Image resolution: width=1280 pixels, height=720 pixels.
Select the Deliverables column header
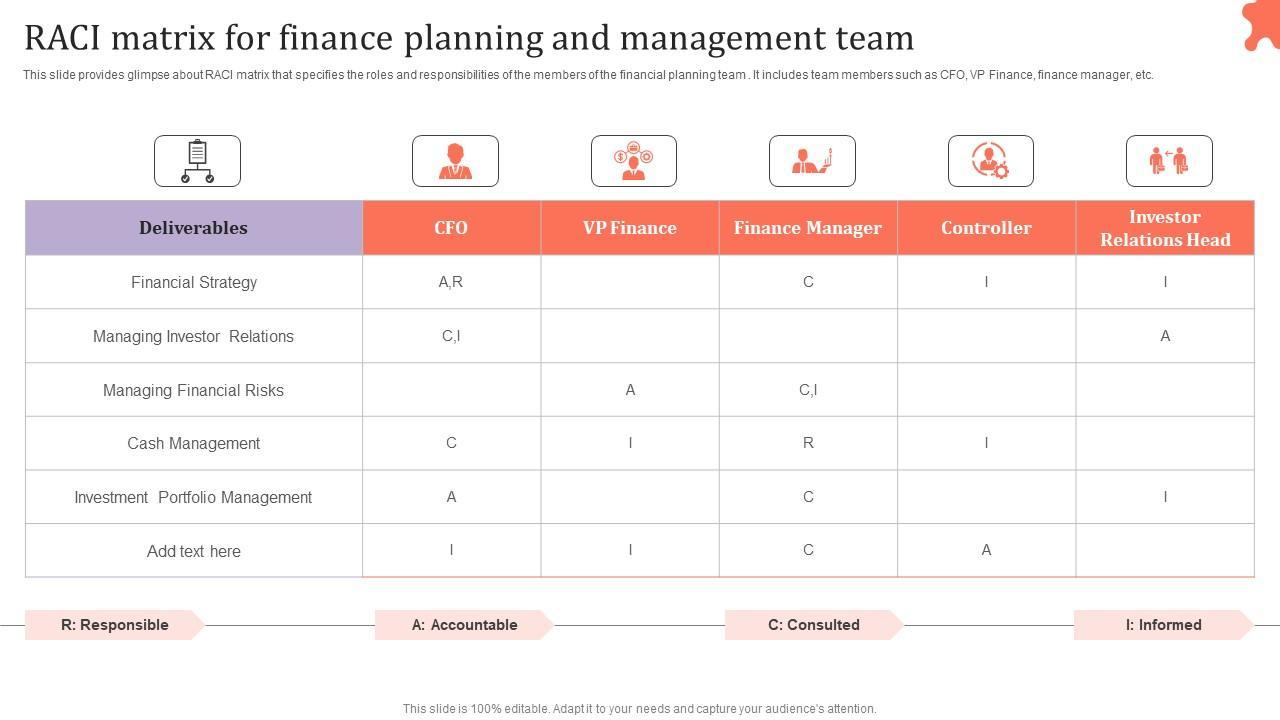(x=193, y=228)
